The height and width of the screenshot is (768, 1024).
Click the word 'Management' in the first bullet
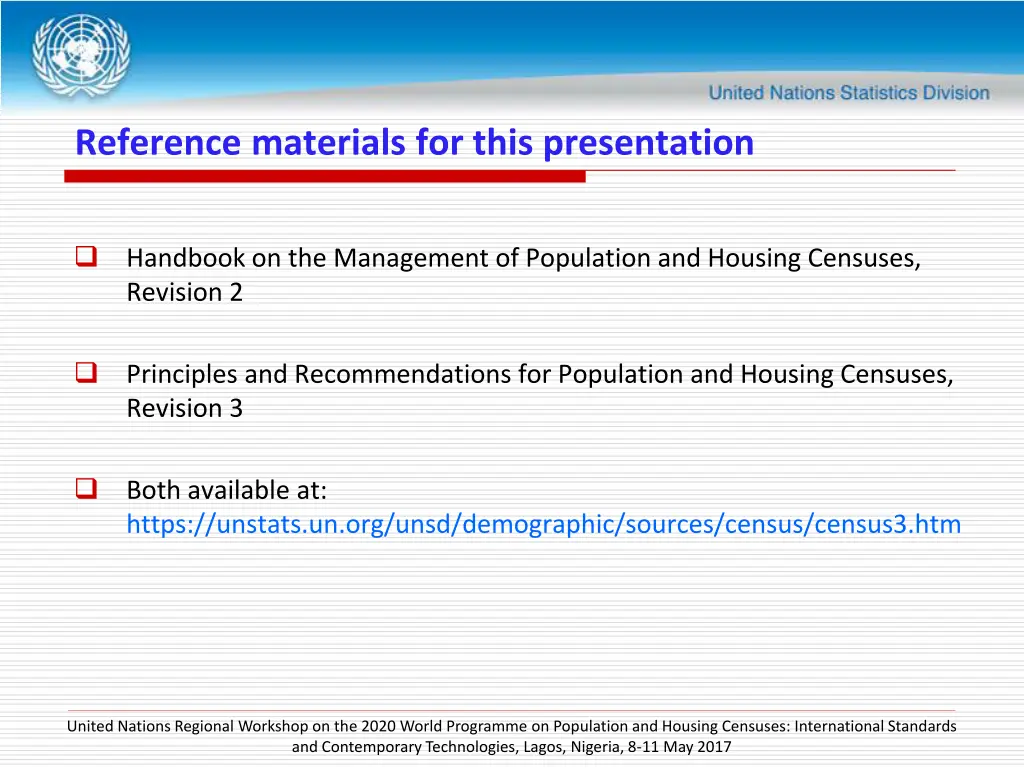click(417, 258)
